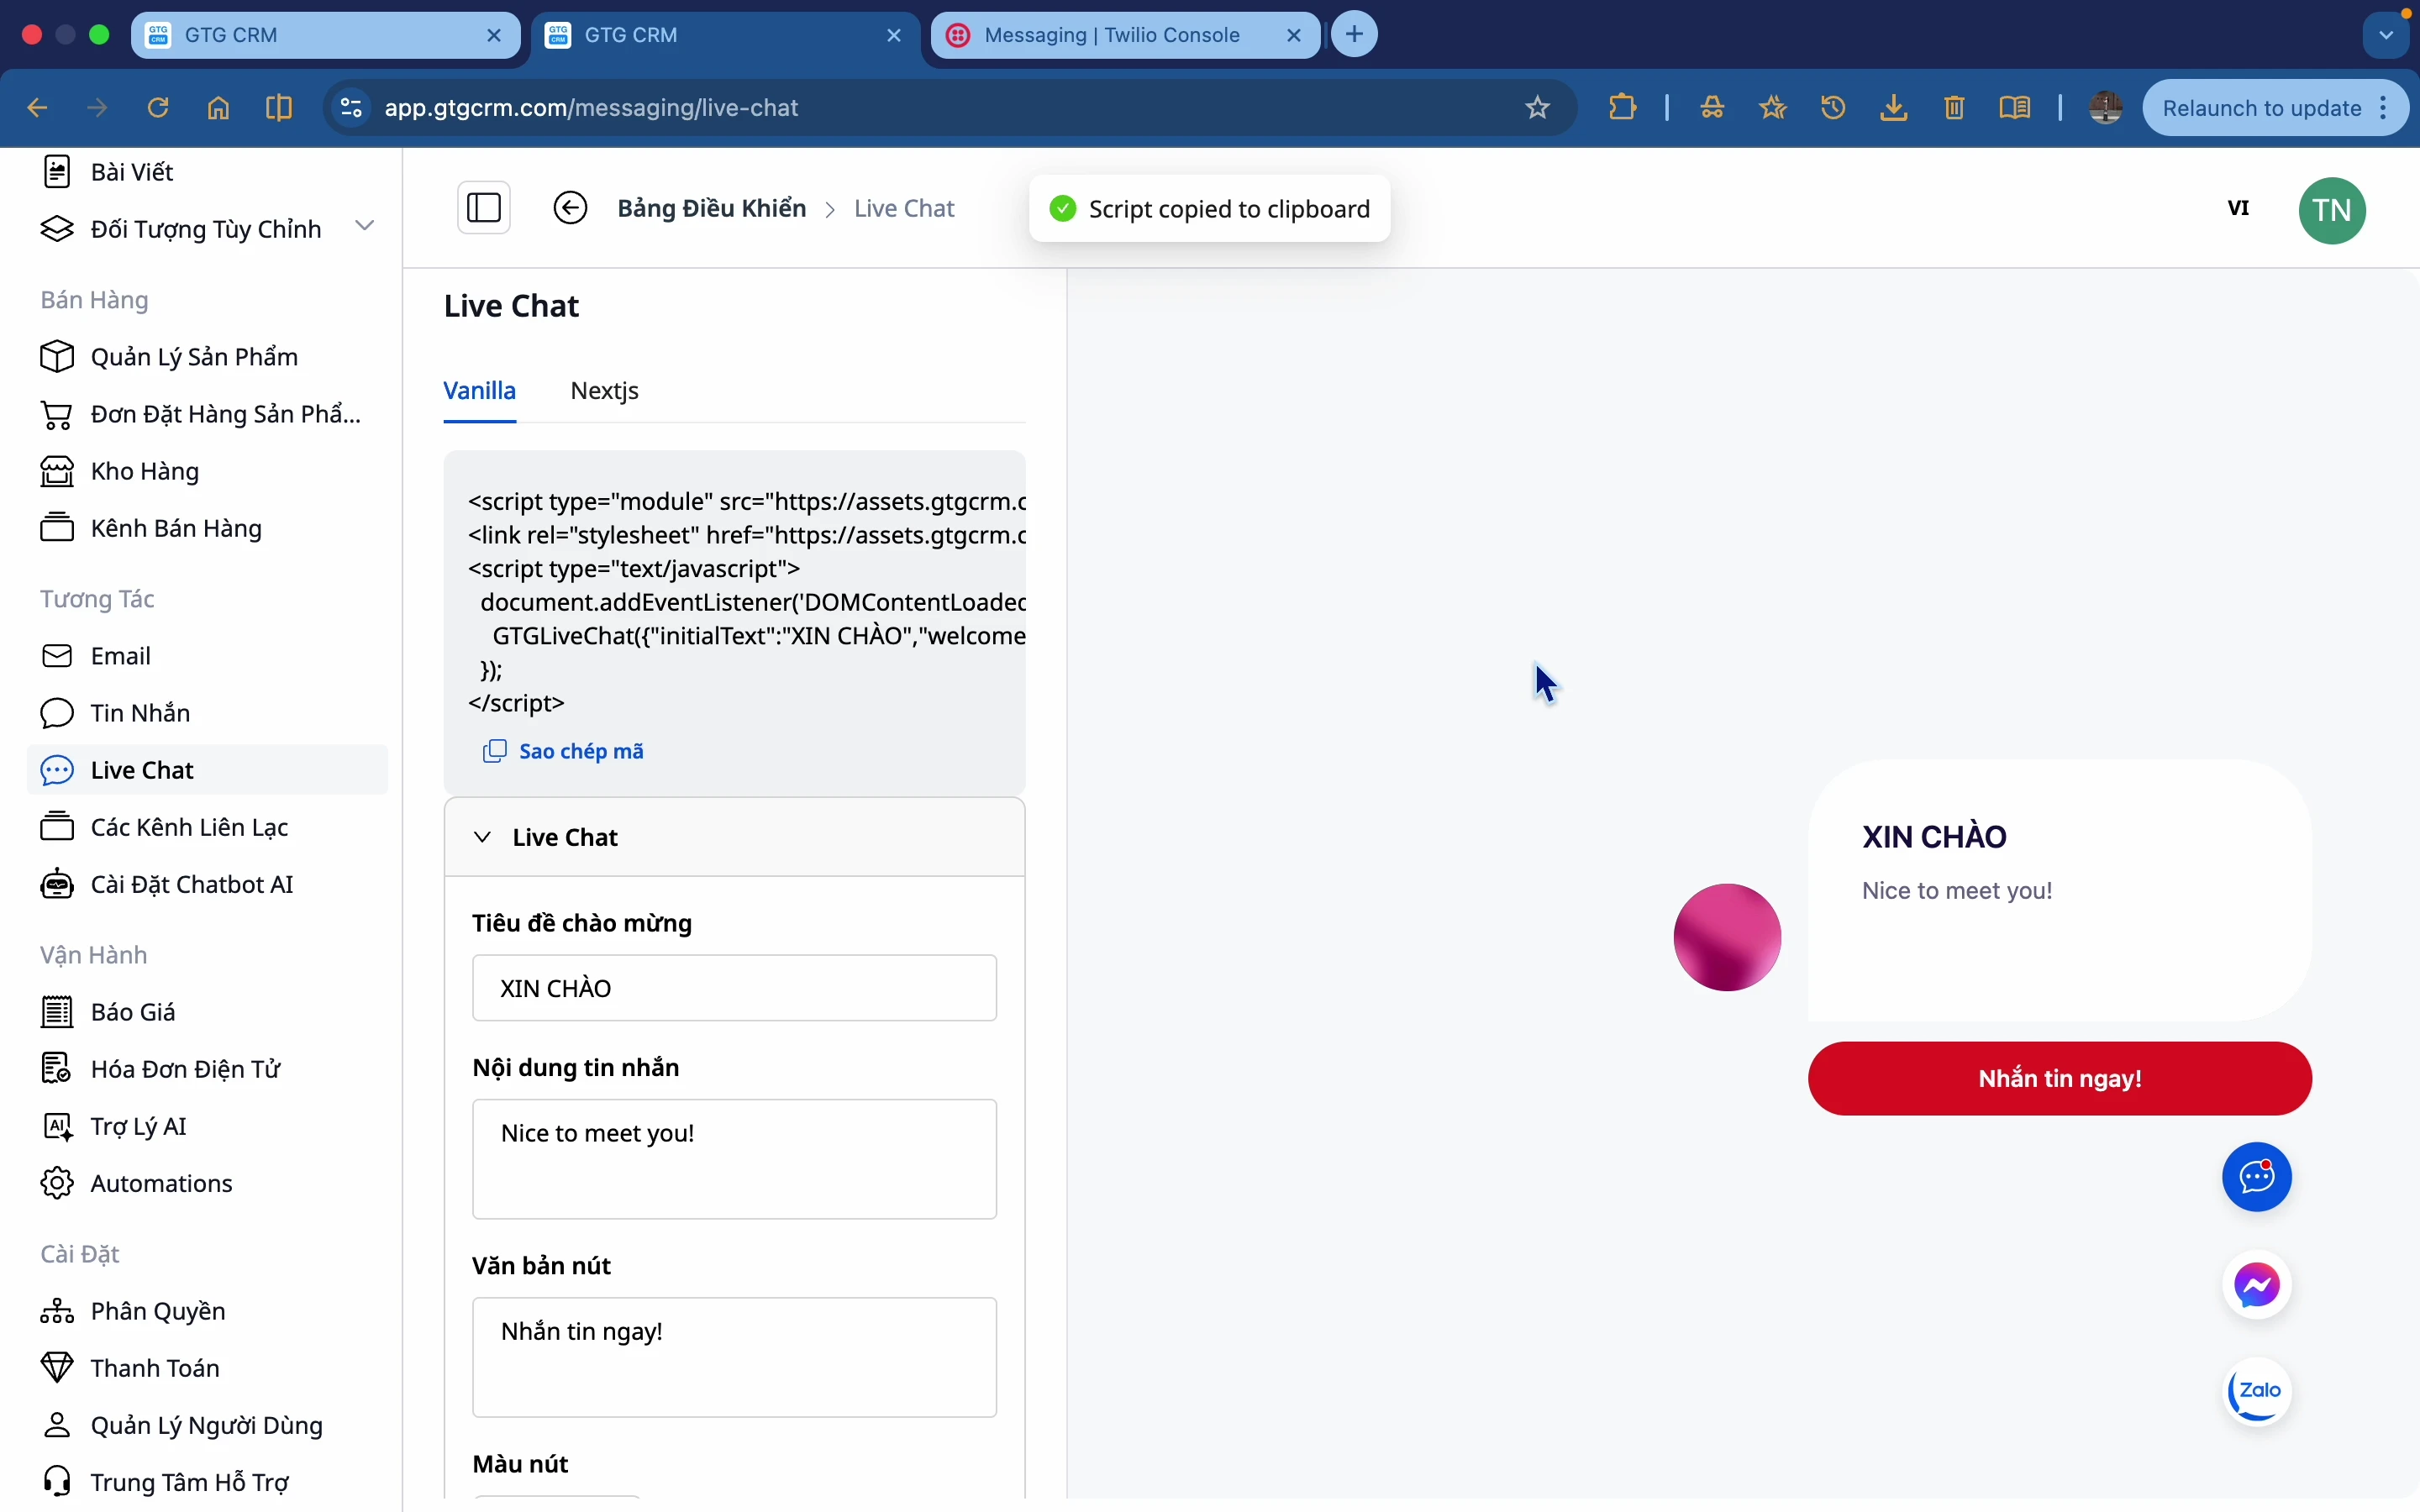This screenshot has width=2420, height=1512.
Task: Toggle the sidebar panel visibility
Action: pyautogui.click(x=484, y=207)
